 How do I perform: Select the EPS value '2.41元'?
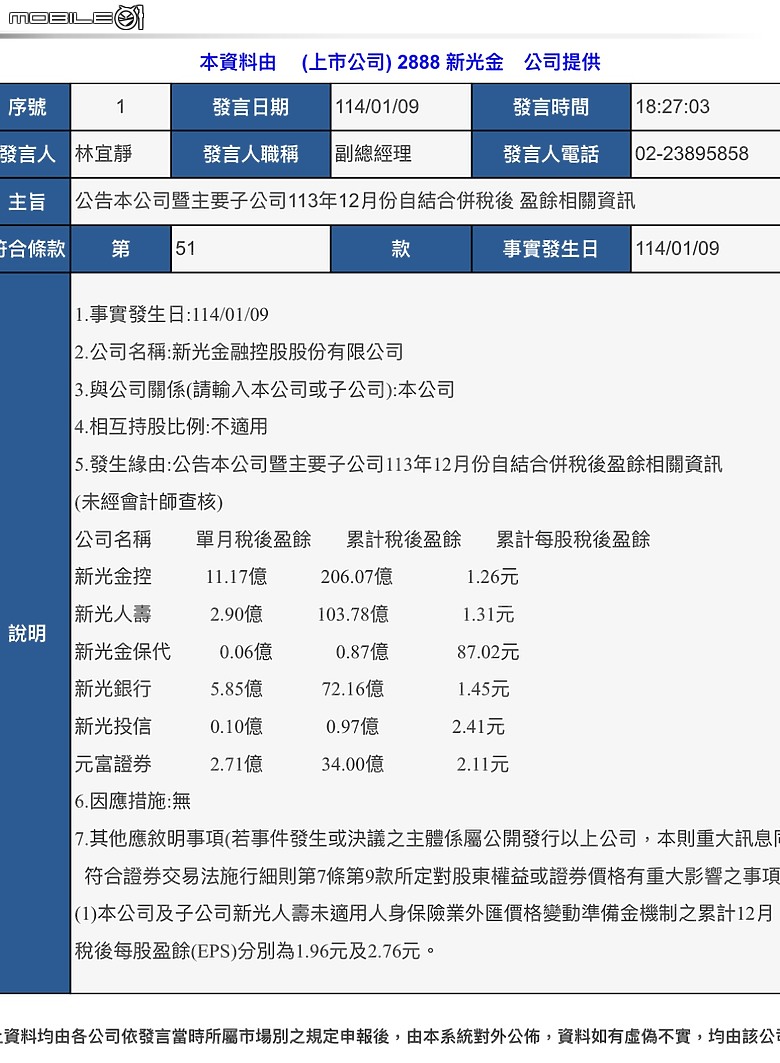coord(478,727)
